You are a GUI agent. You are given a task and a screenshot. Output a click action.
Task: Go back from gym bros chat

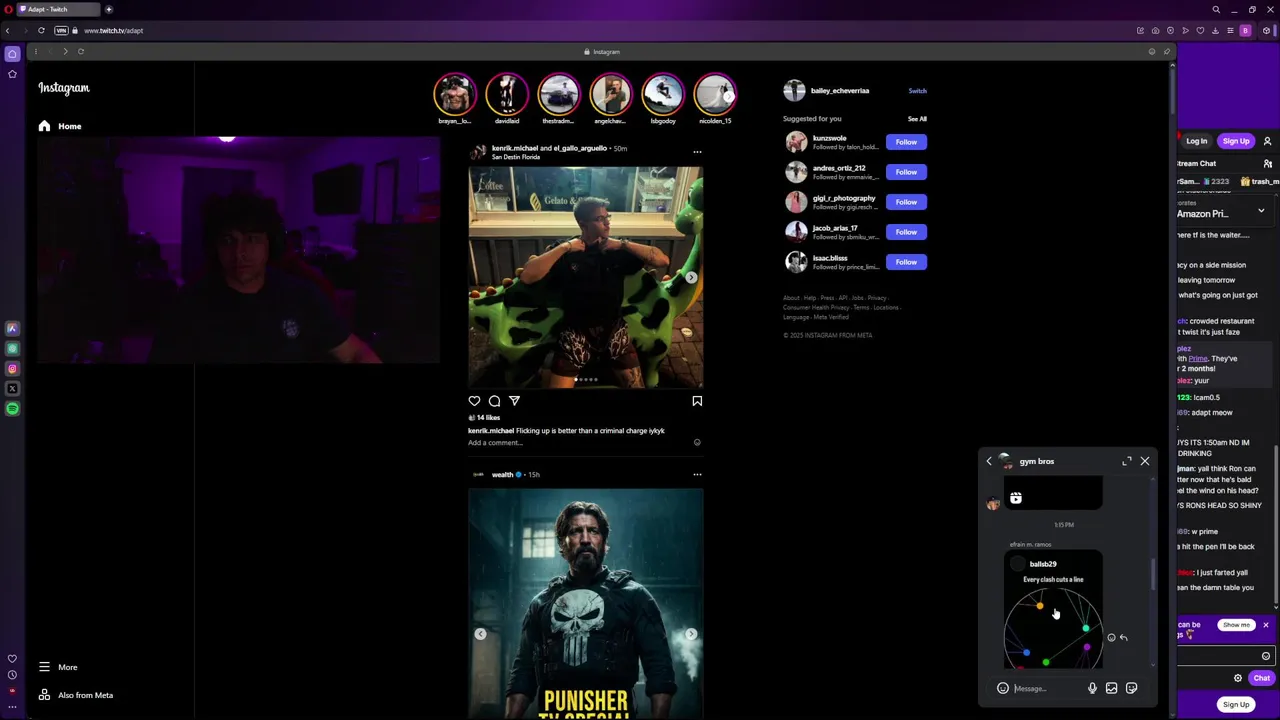coord(989,461)
